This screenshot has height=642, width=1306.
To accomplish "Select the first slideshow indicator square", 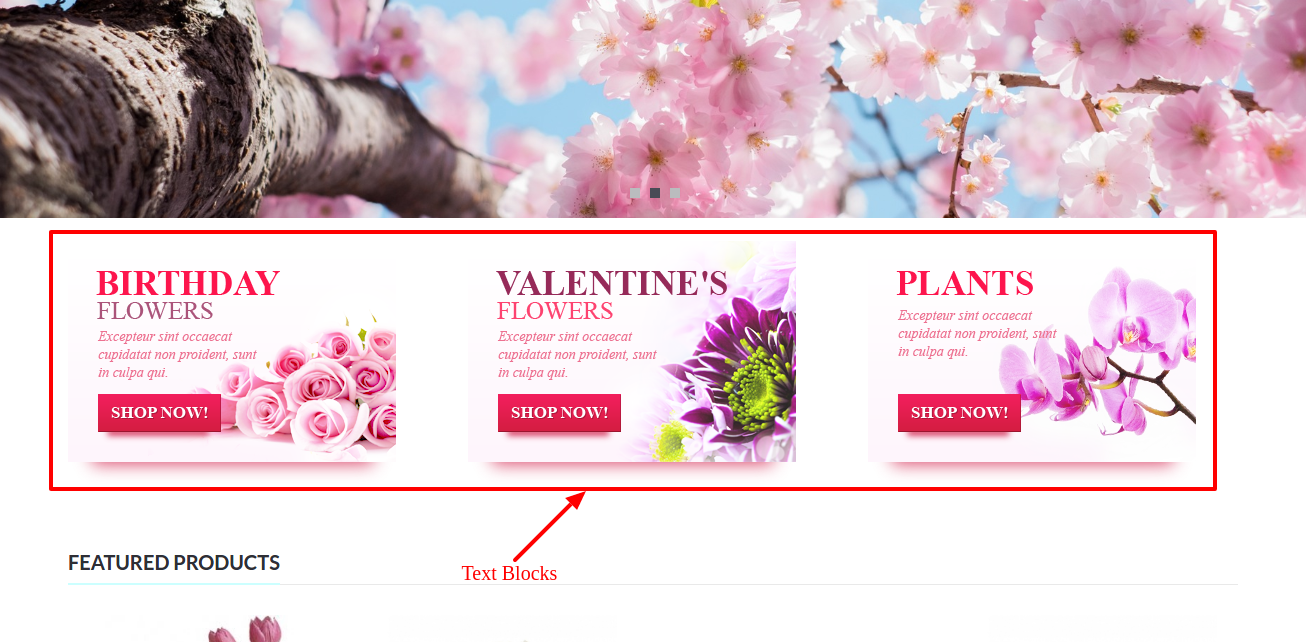I will click(635, 193).
